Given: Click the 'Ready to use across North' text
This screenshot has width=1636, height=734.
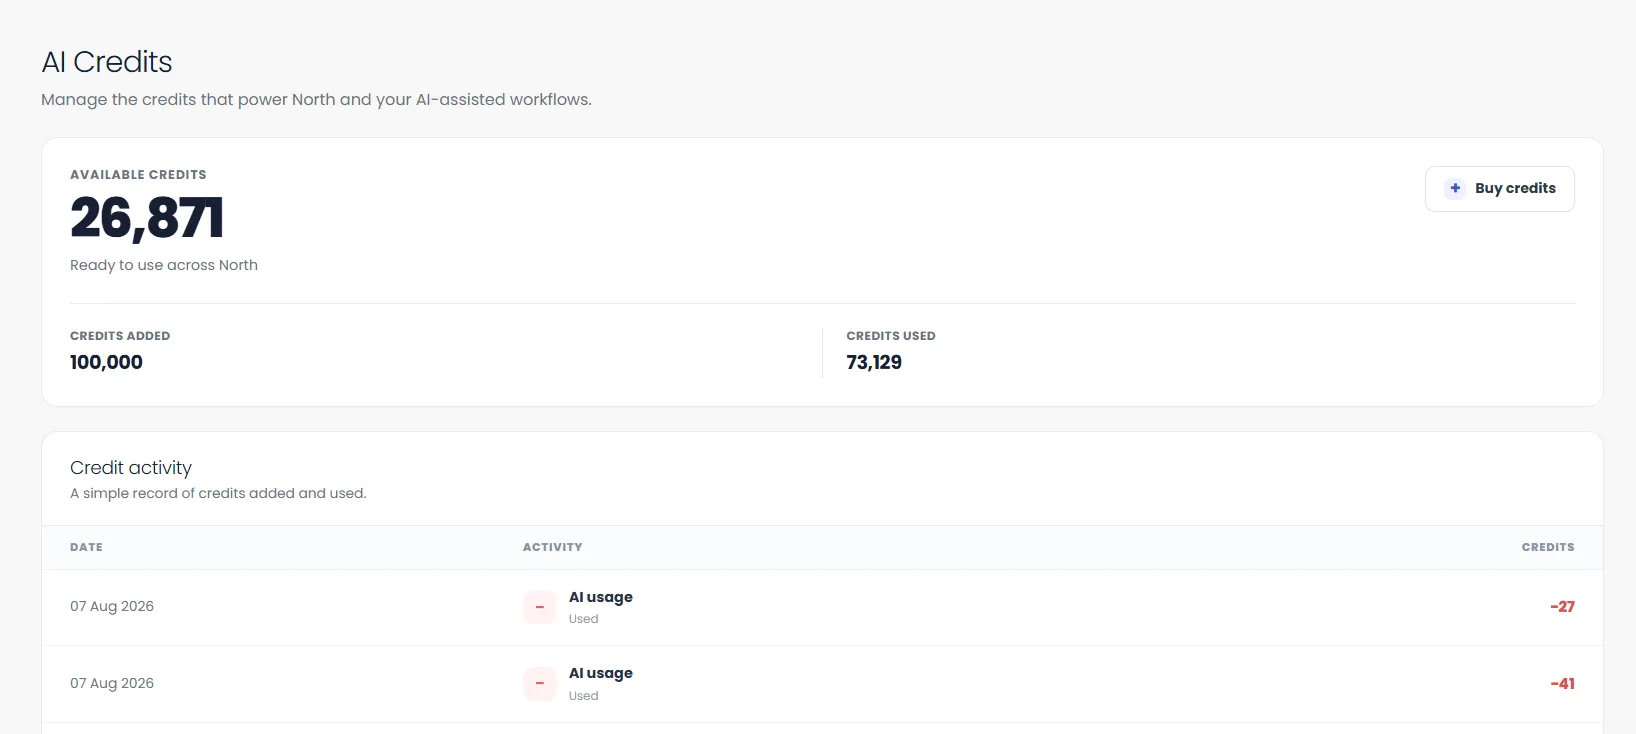Looking at the screenshot, I should click(164, 265).
